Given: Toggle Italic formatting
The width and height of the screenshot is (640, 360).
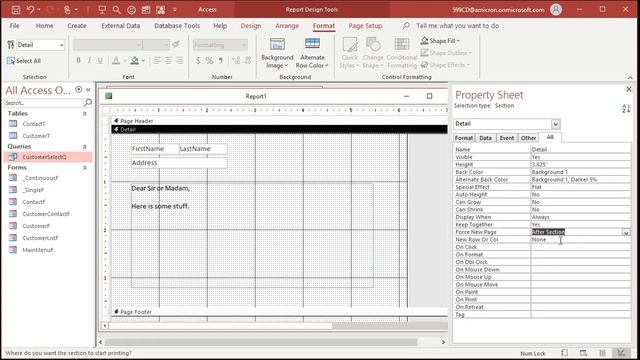Looking at the screenshot, I should point(89,60).
